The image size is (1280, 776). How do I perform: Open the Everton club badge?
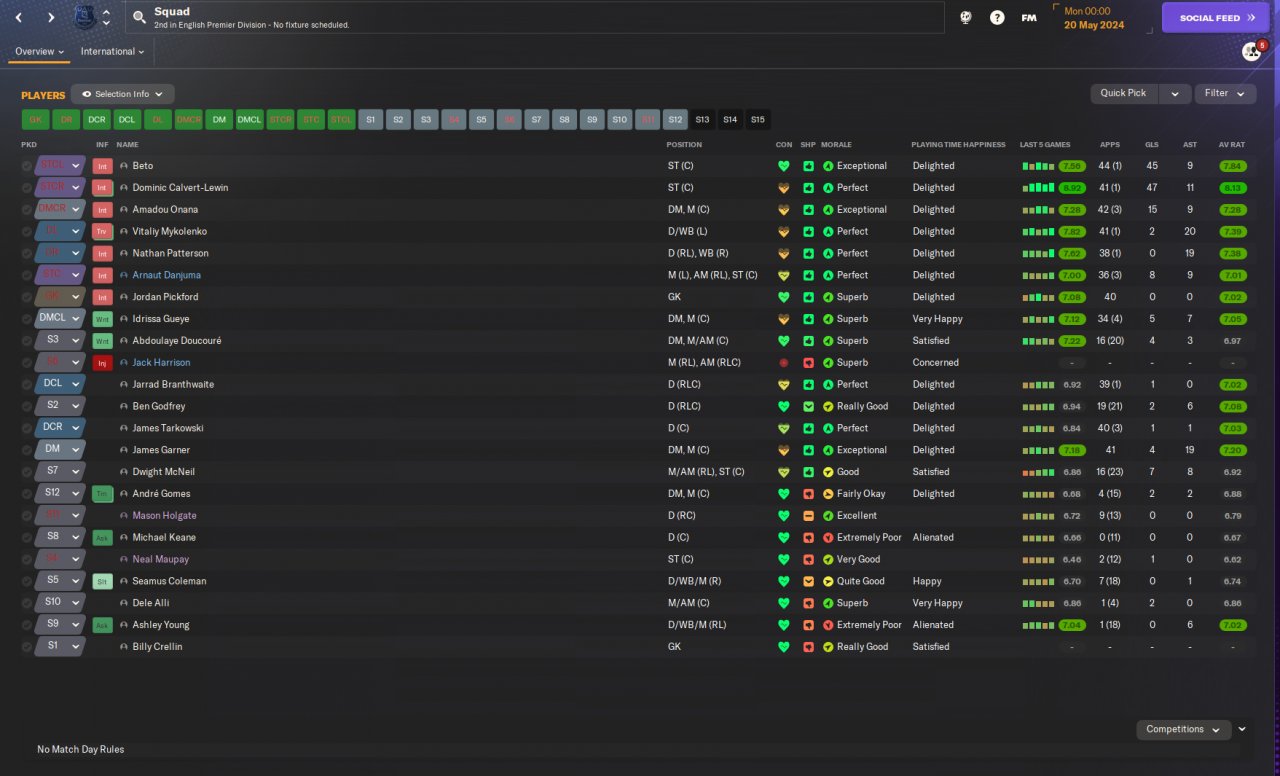86,17
